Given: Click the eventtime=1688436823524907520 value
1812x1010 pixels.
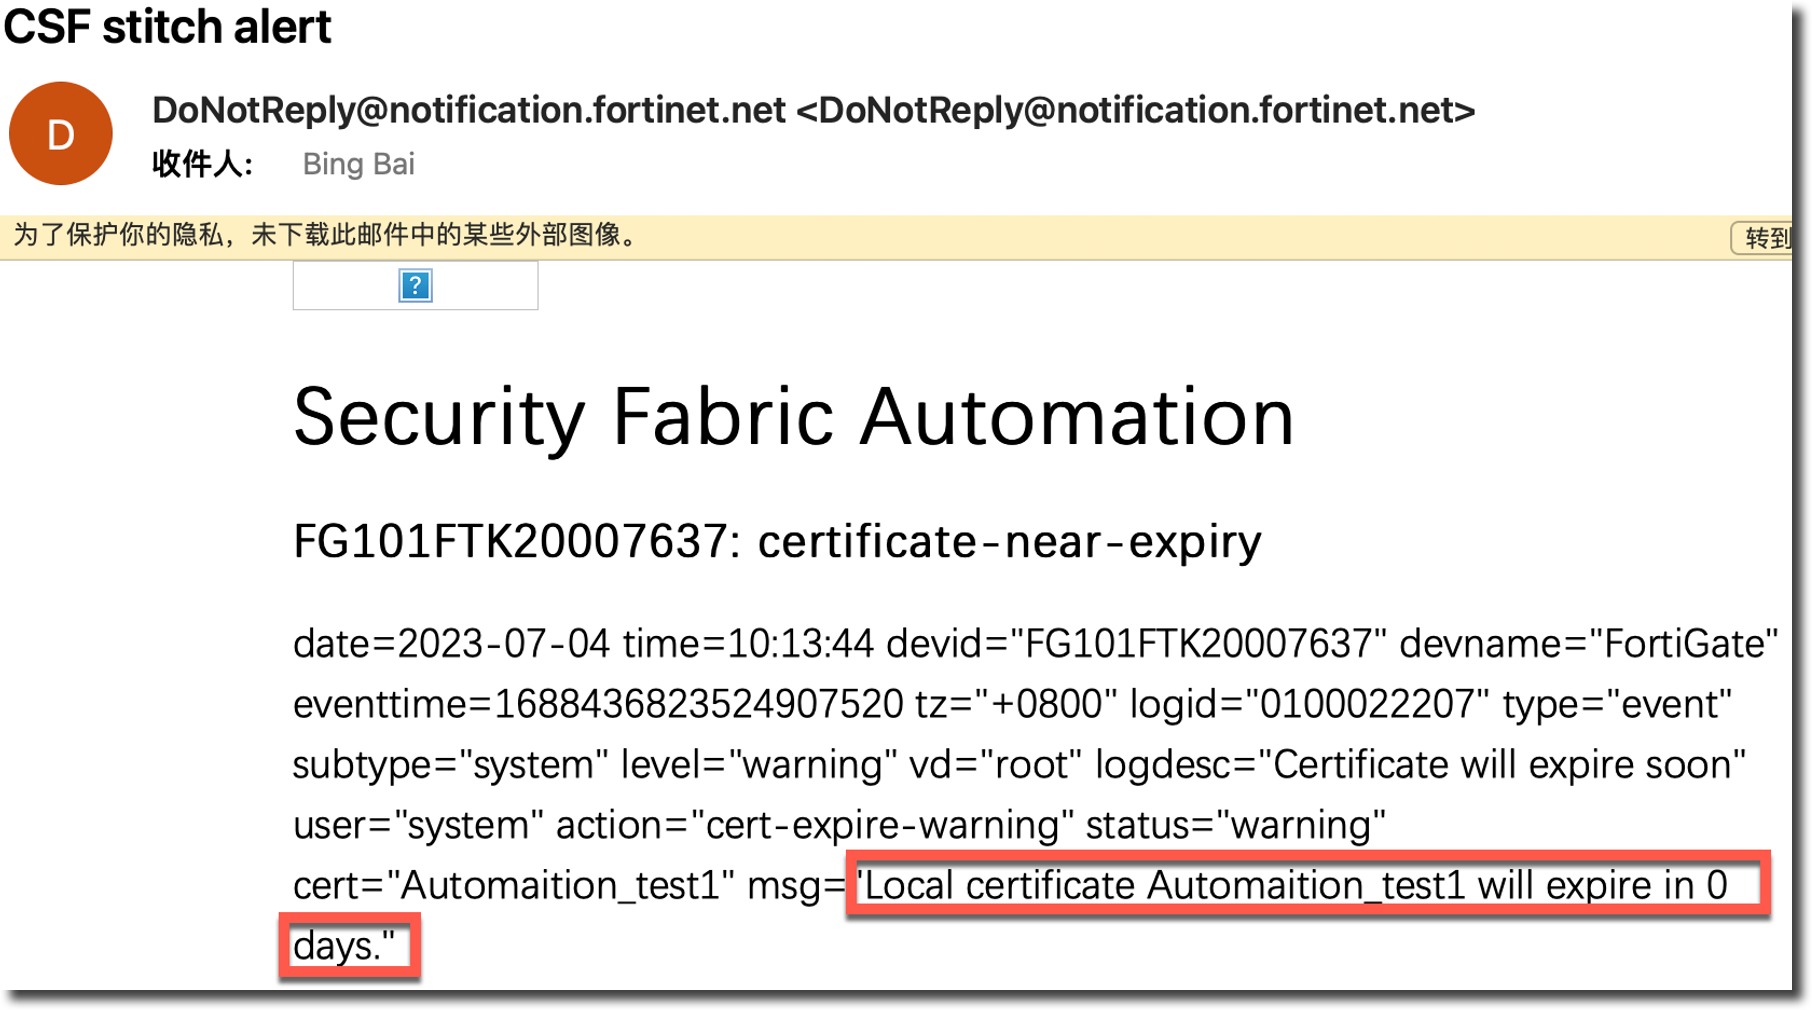Looking at the screenshot, I should (x=597, y=705).
